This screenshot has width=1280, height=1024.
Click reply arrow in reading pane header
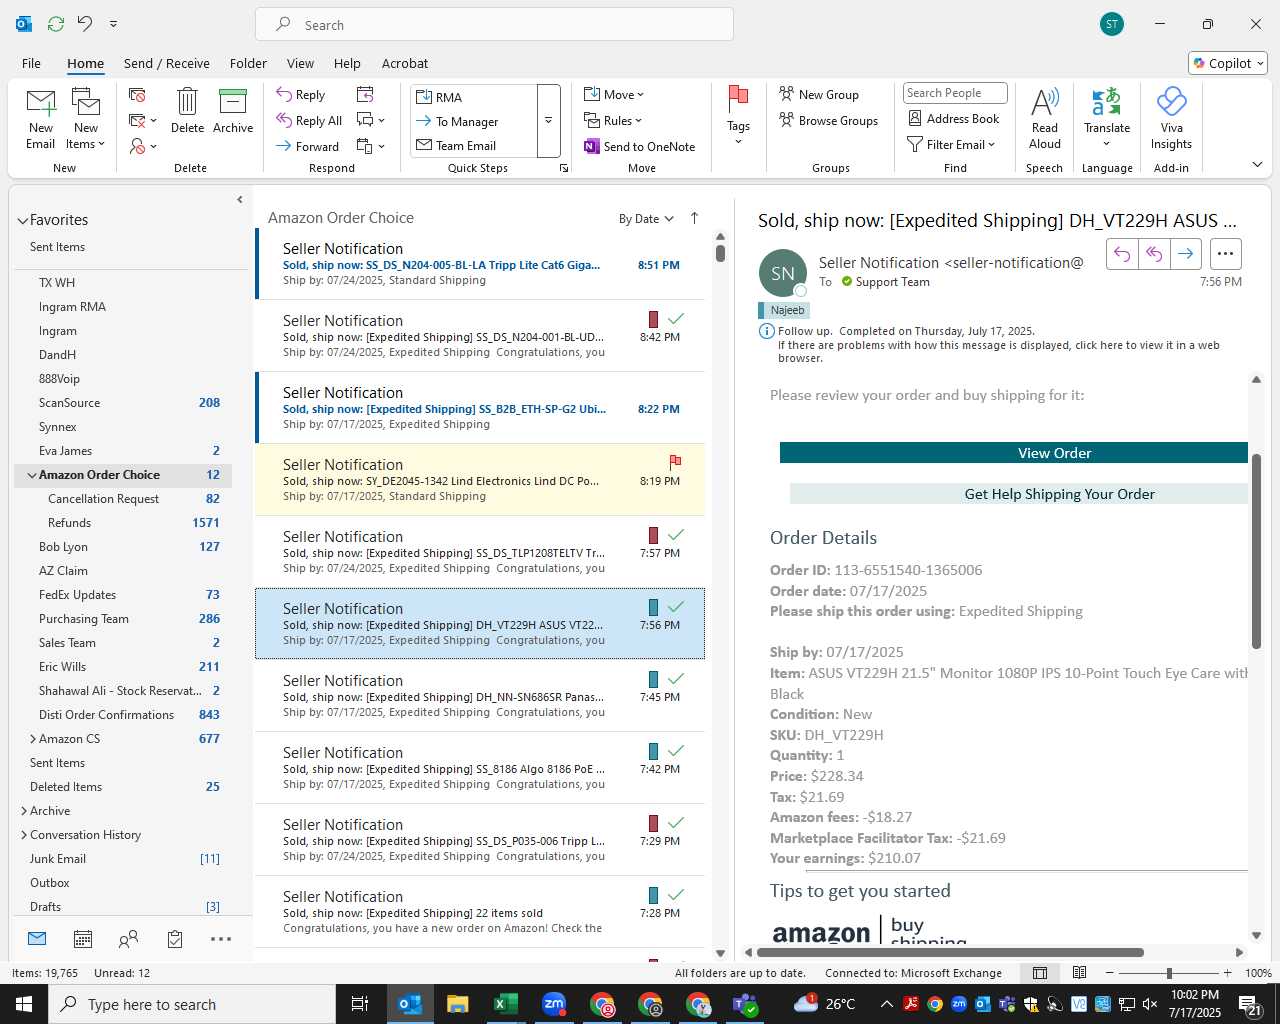coord(1122,254)
